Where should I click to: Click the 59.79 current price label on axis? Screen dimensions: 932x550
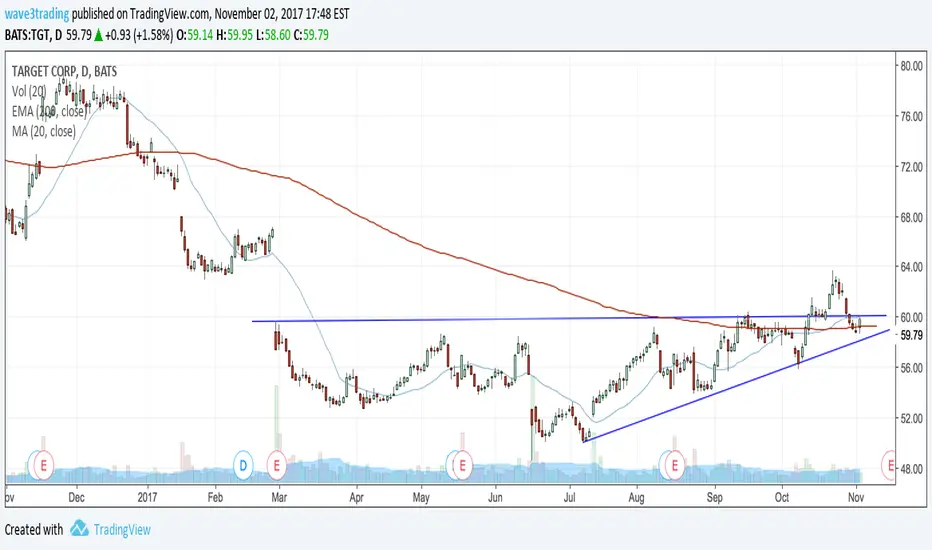point(911,336)
